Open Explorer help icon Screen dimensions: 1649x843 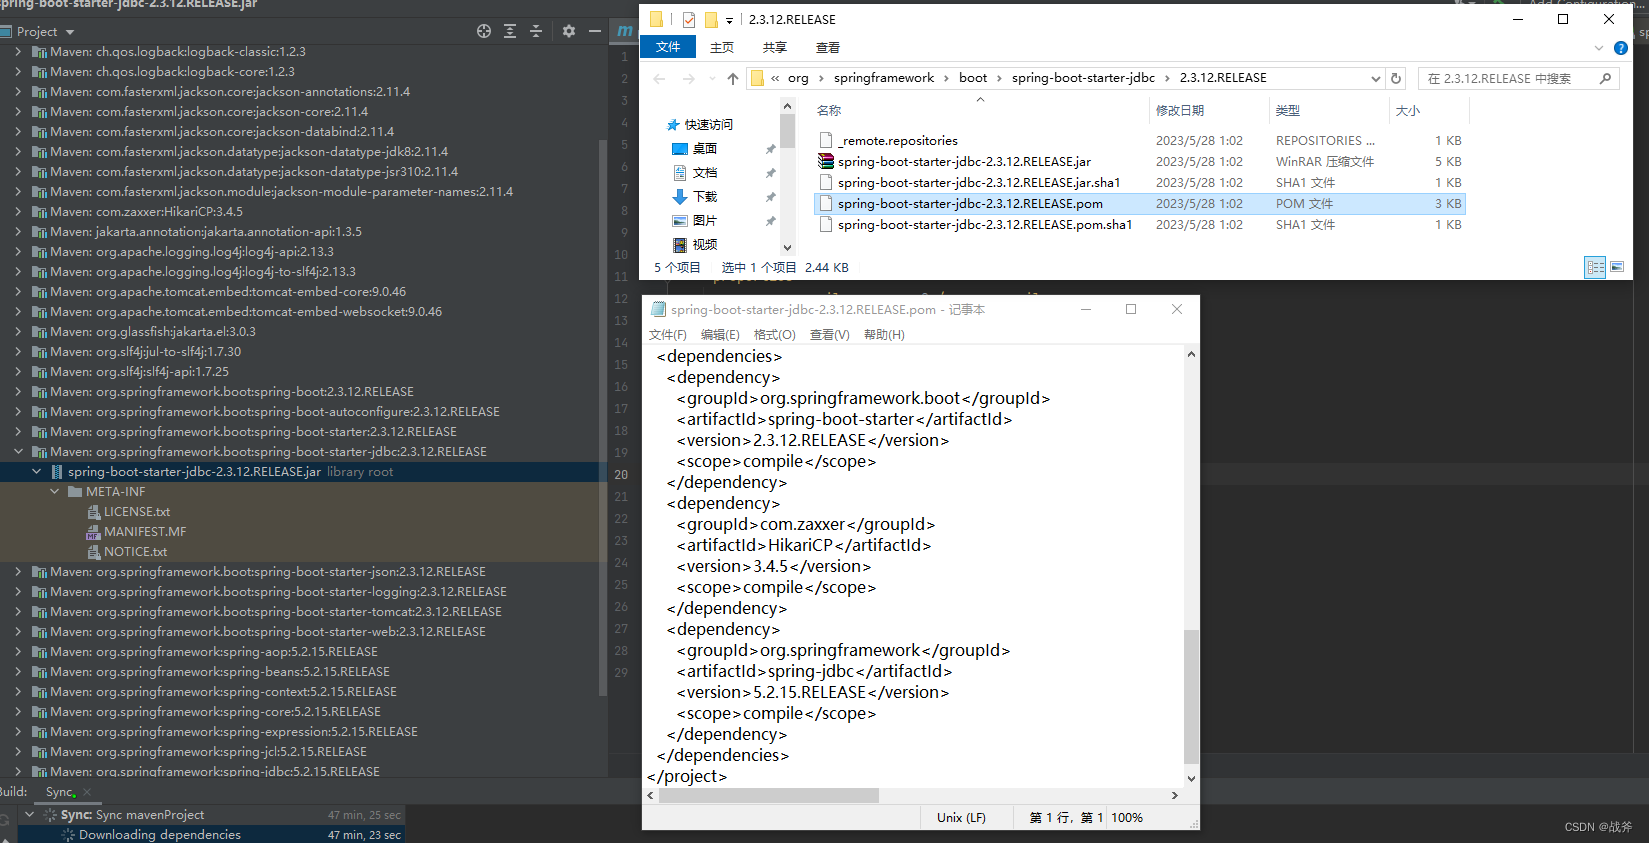pos(1621,48)
